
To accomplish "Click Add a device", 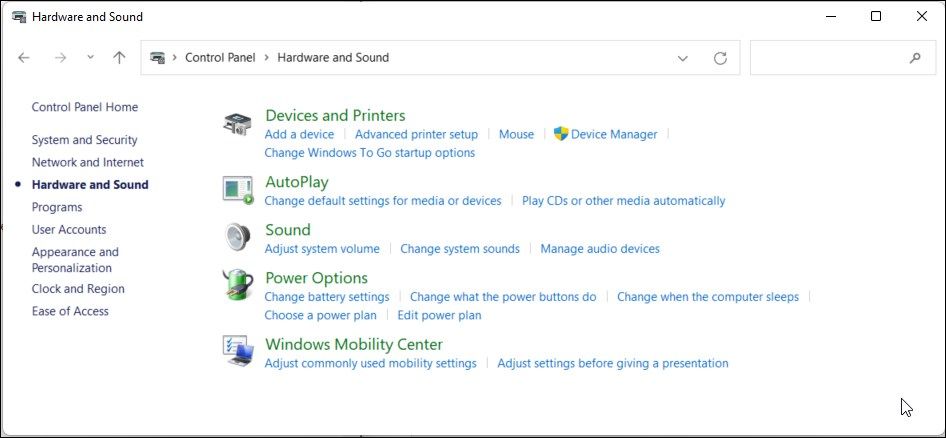I will (299, 135).
